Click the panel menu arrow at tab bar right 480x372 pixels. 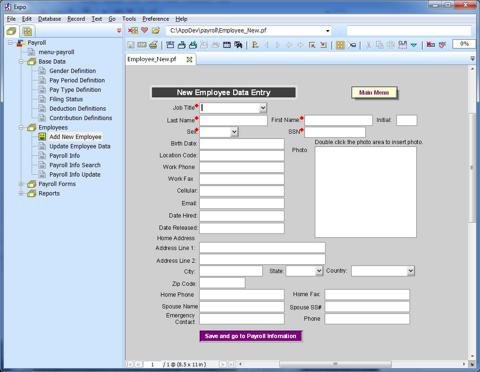472,59
